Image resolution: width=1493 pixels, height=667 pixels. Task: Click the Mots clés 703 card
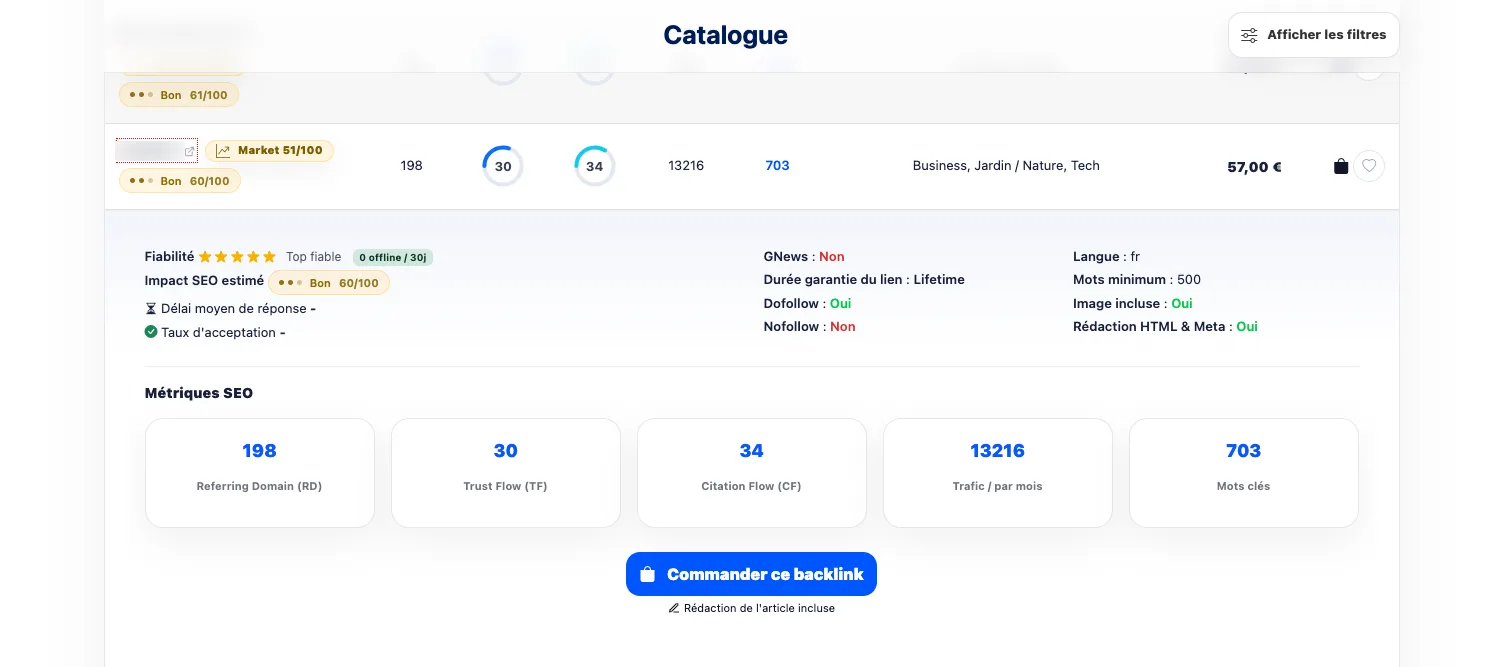(1244, 472)
